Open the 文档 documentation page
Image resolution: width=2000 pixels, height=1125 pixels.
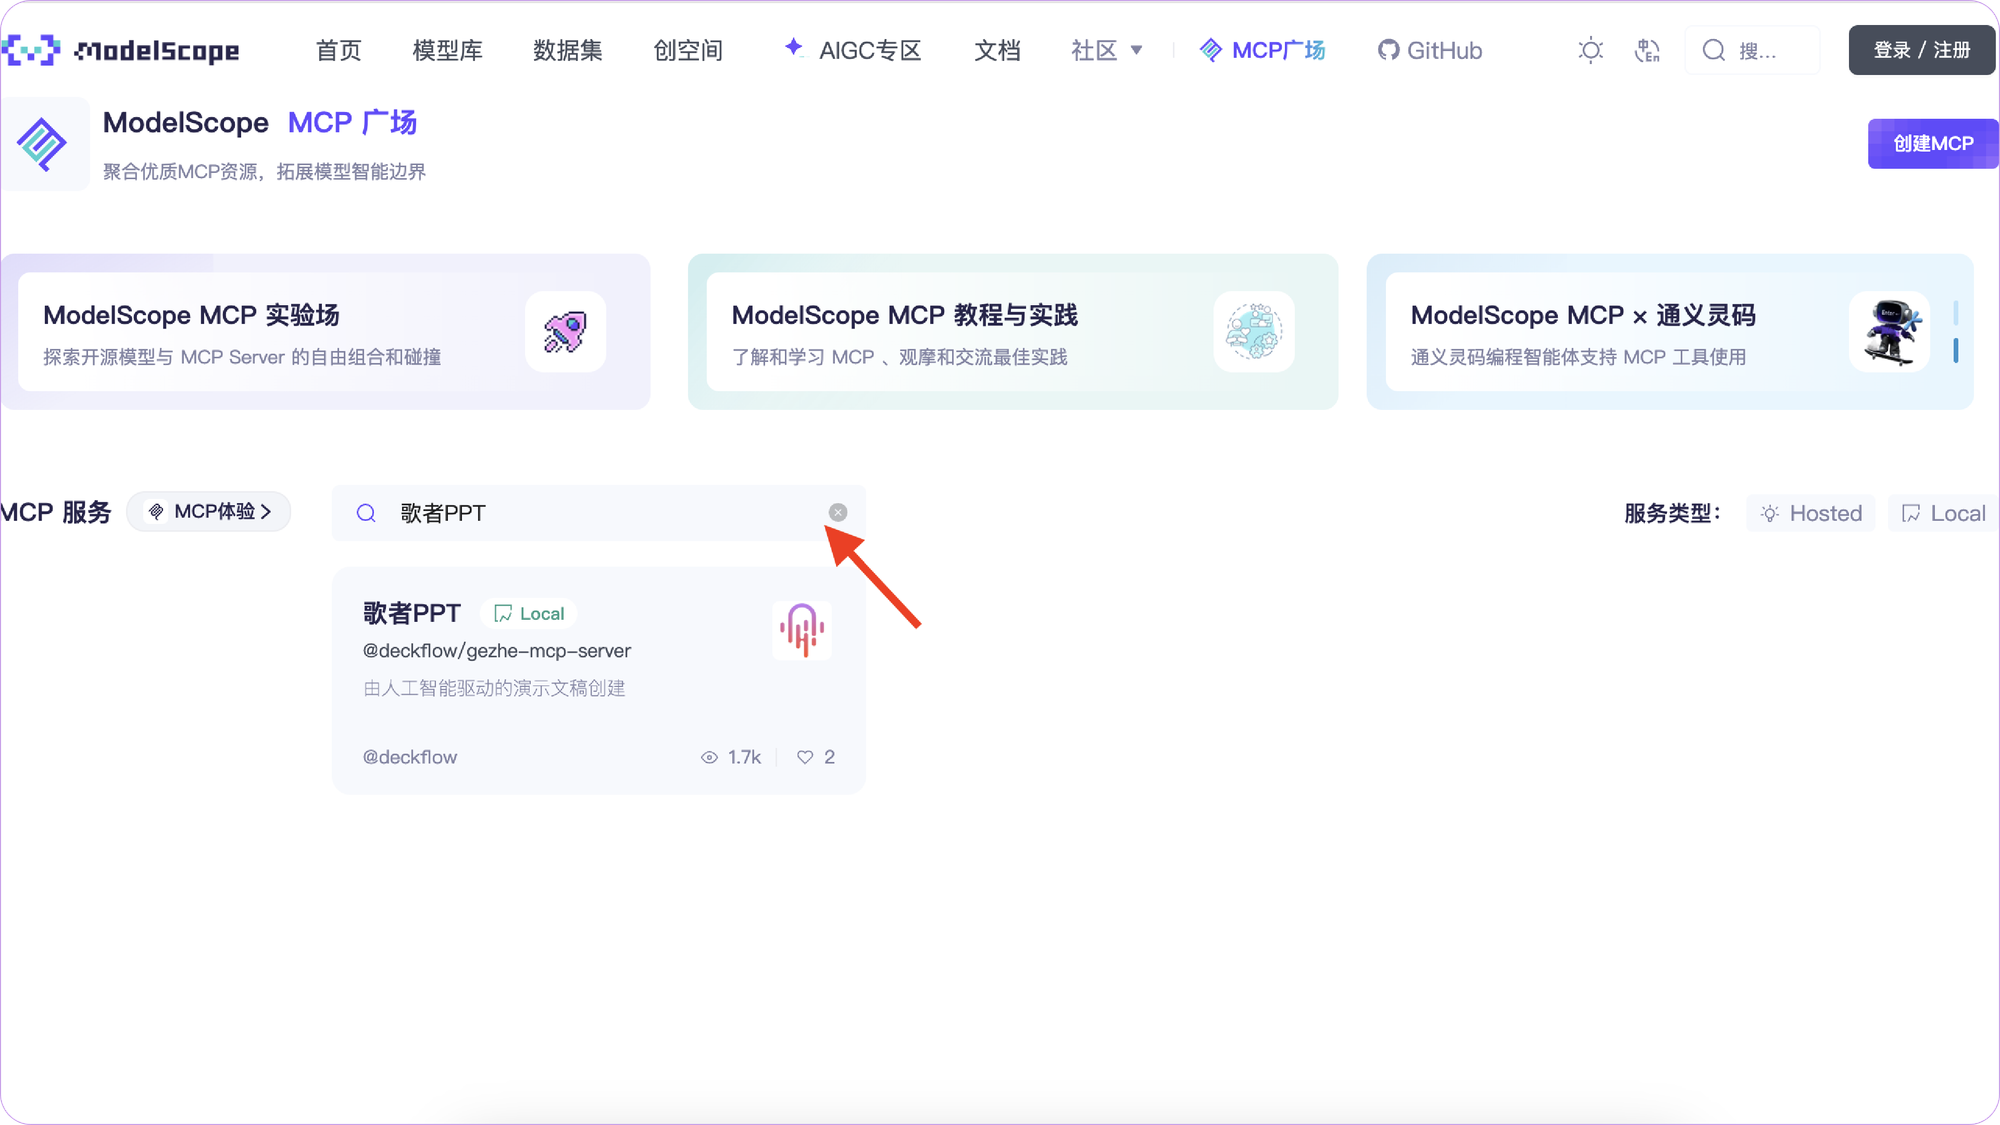coord(997,50)
